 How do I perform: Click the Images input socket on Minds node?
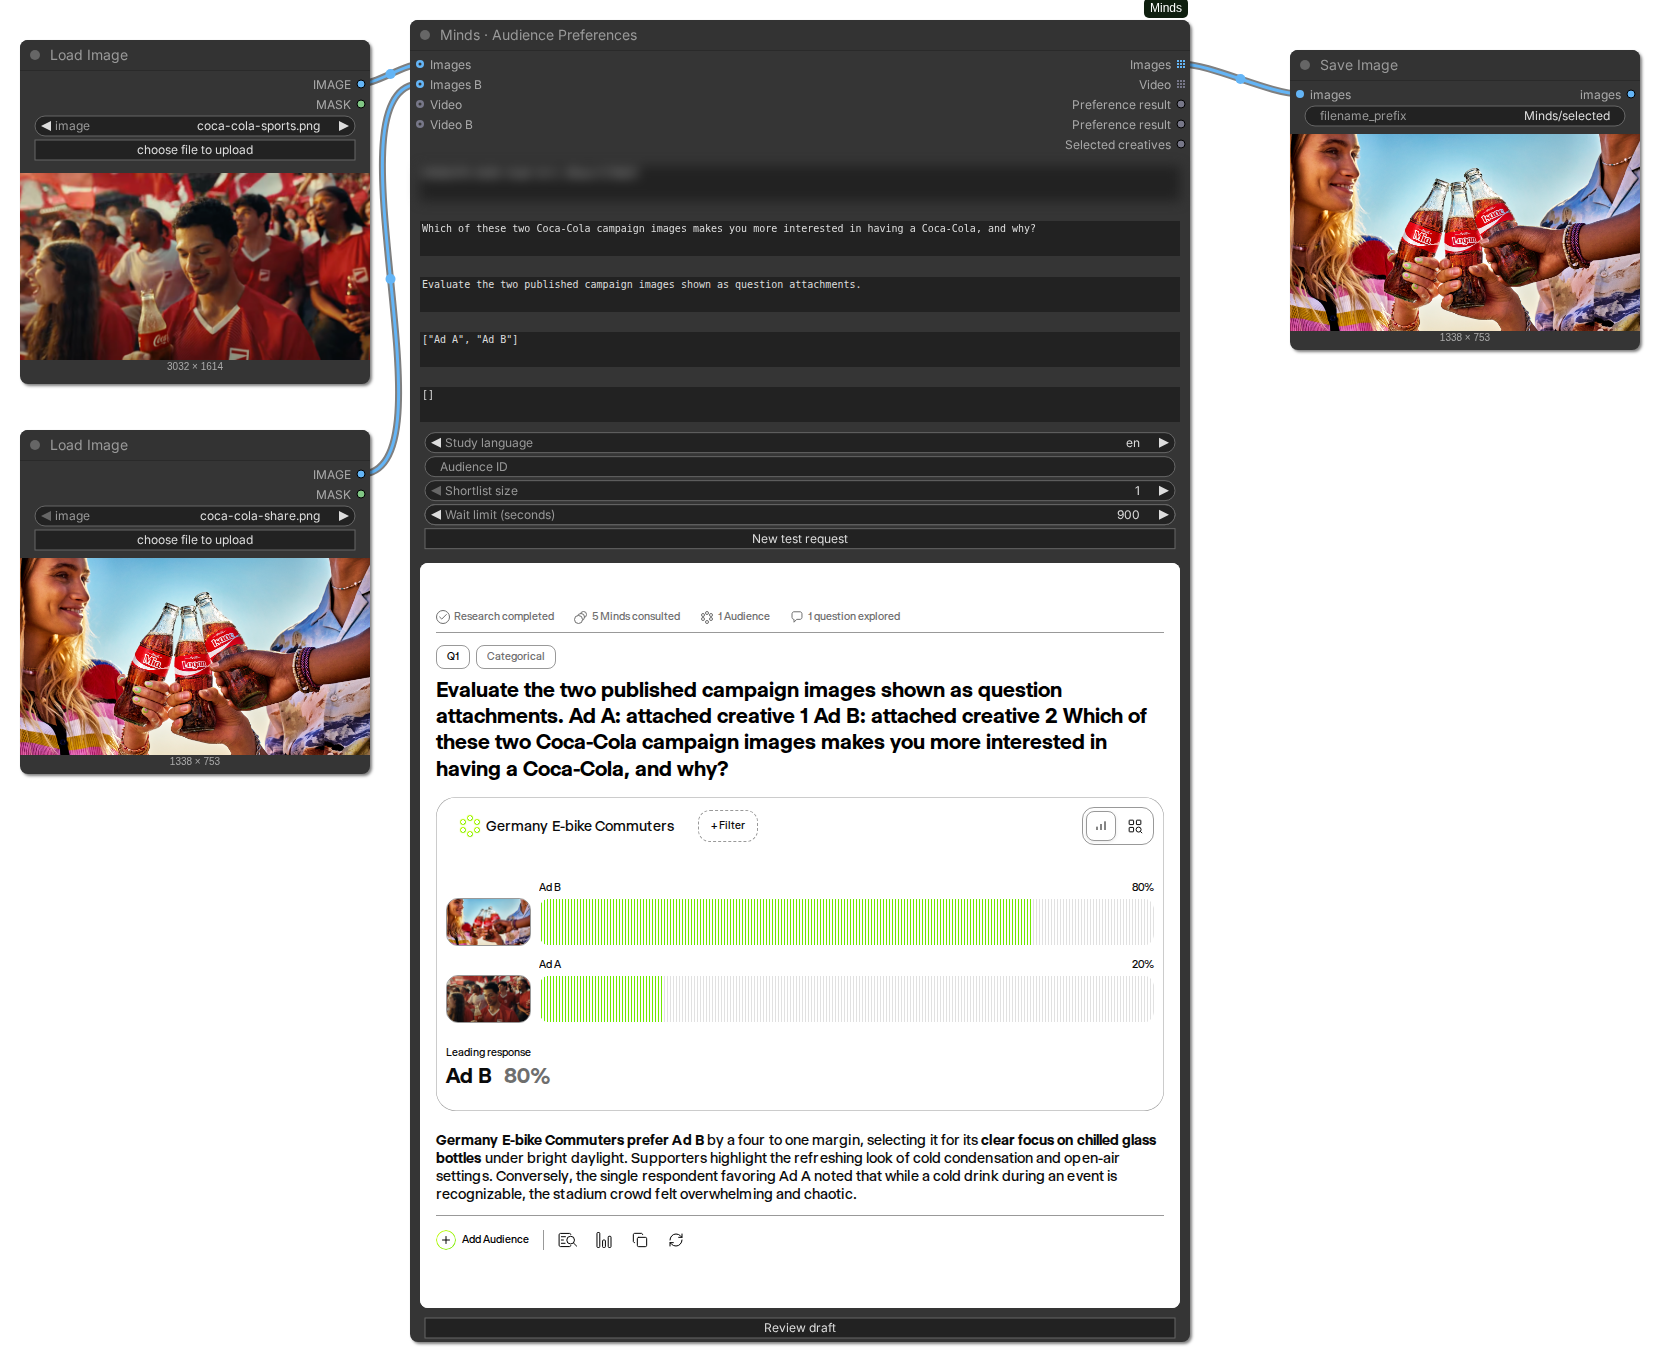point(420,64)
